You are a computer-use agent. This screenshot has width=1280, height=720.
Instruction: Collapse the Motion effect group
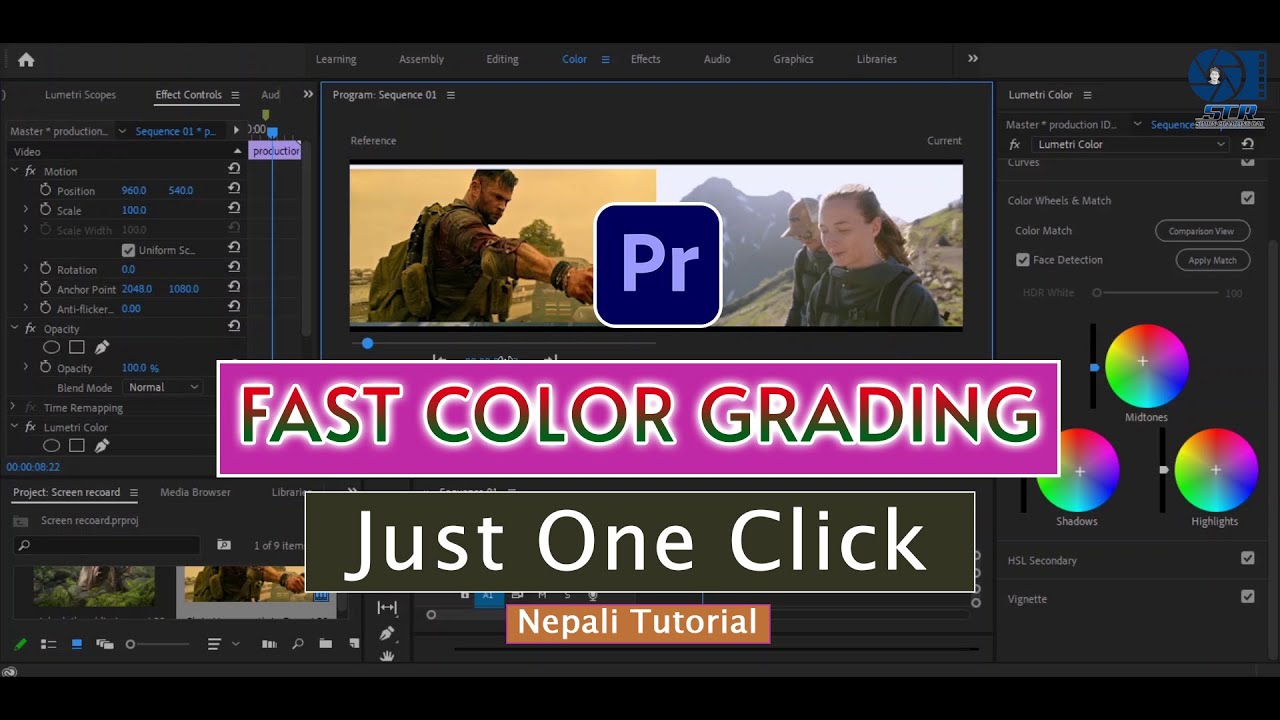click(15, 171)
